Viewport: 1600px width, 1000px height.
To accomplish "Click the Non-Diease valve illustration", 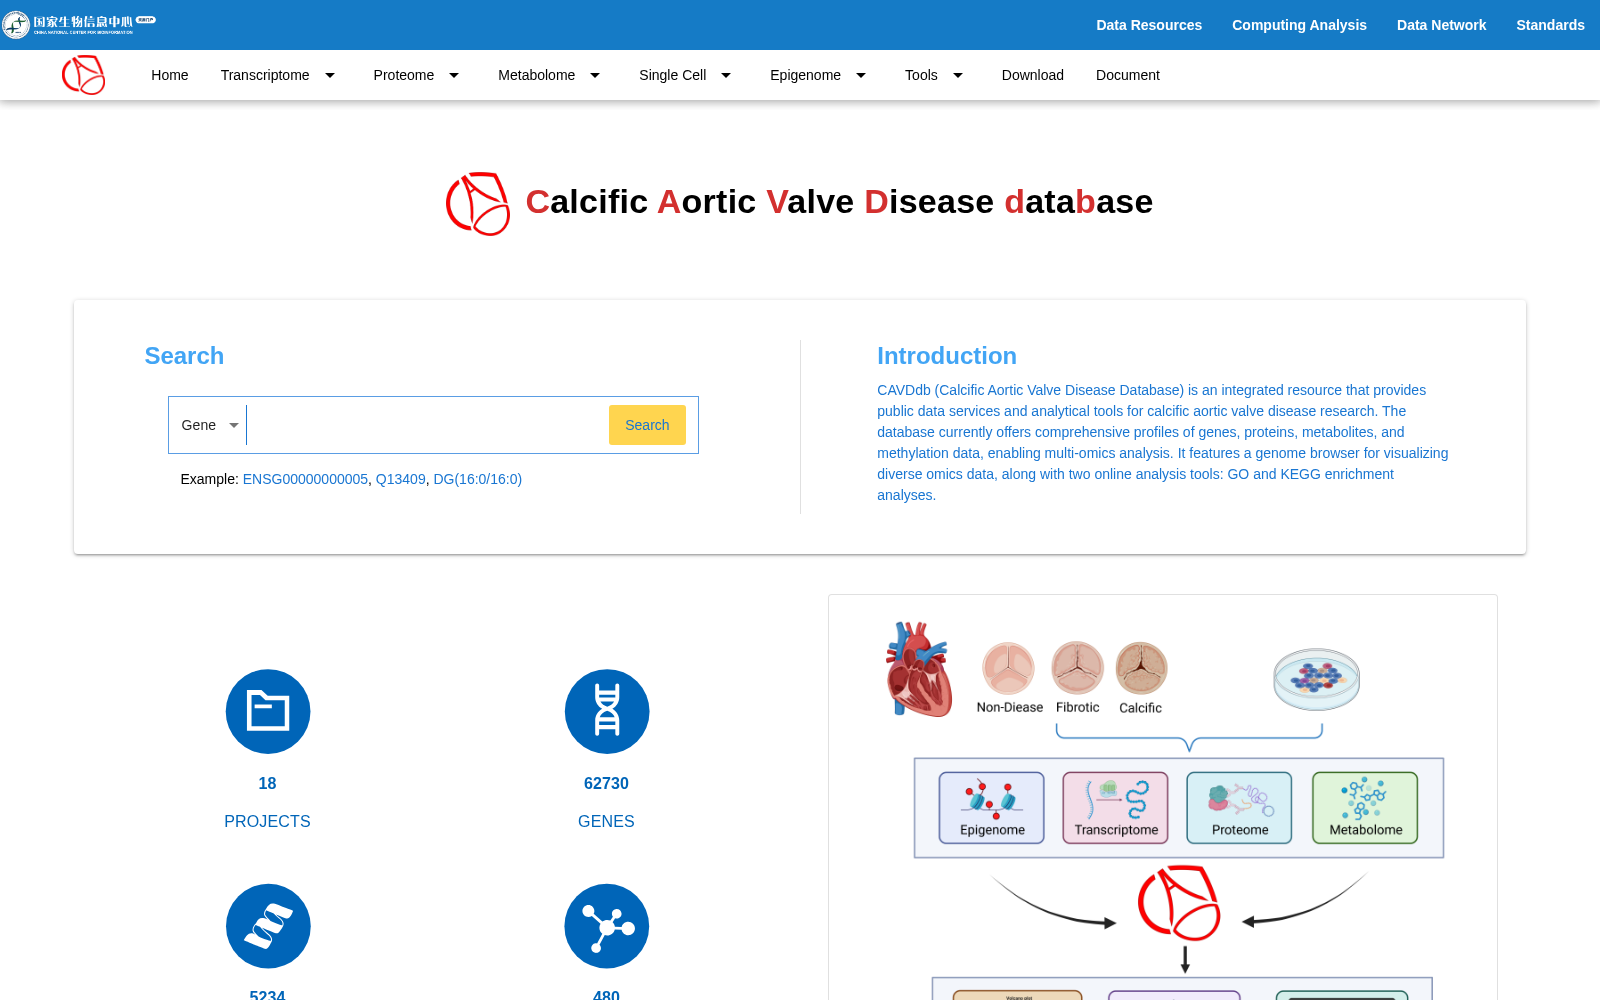I will [x=1008, y=668].
